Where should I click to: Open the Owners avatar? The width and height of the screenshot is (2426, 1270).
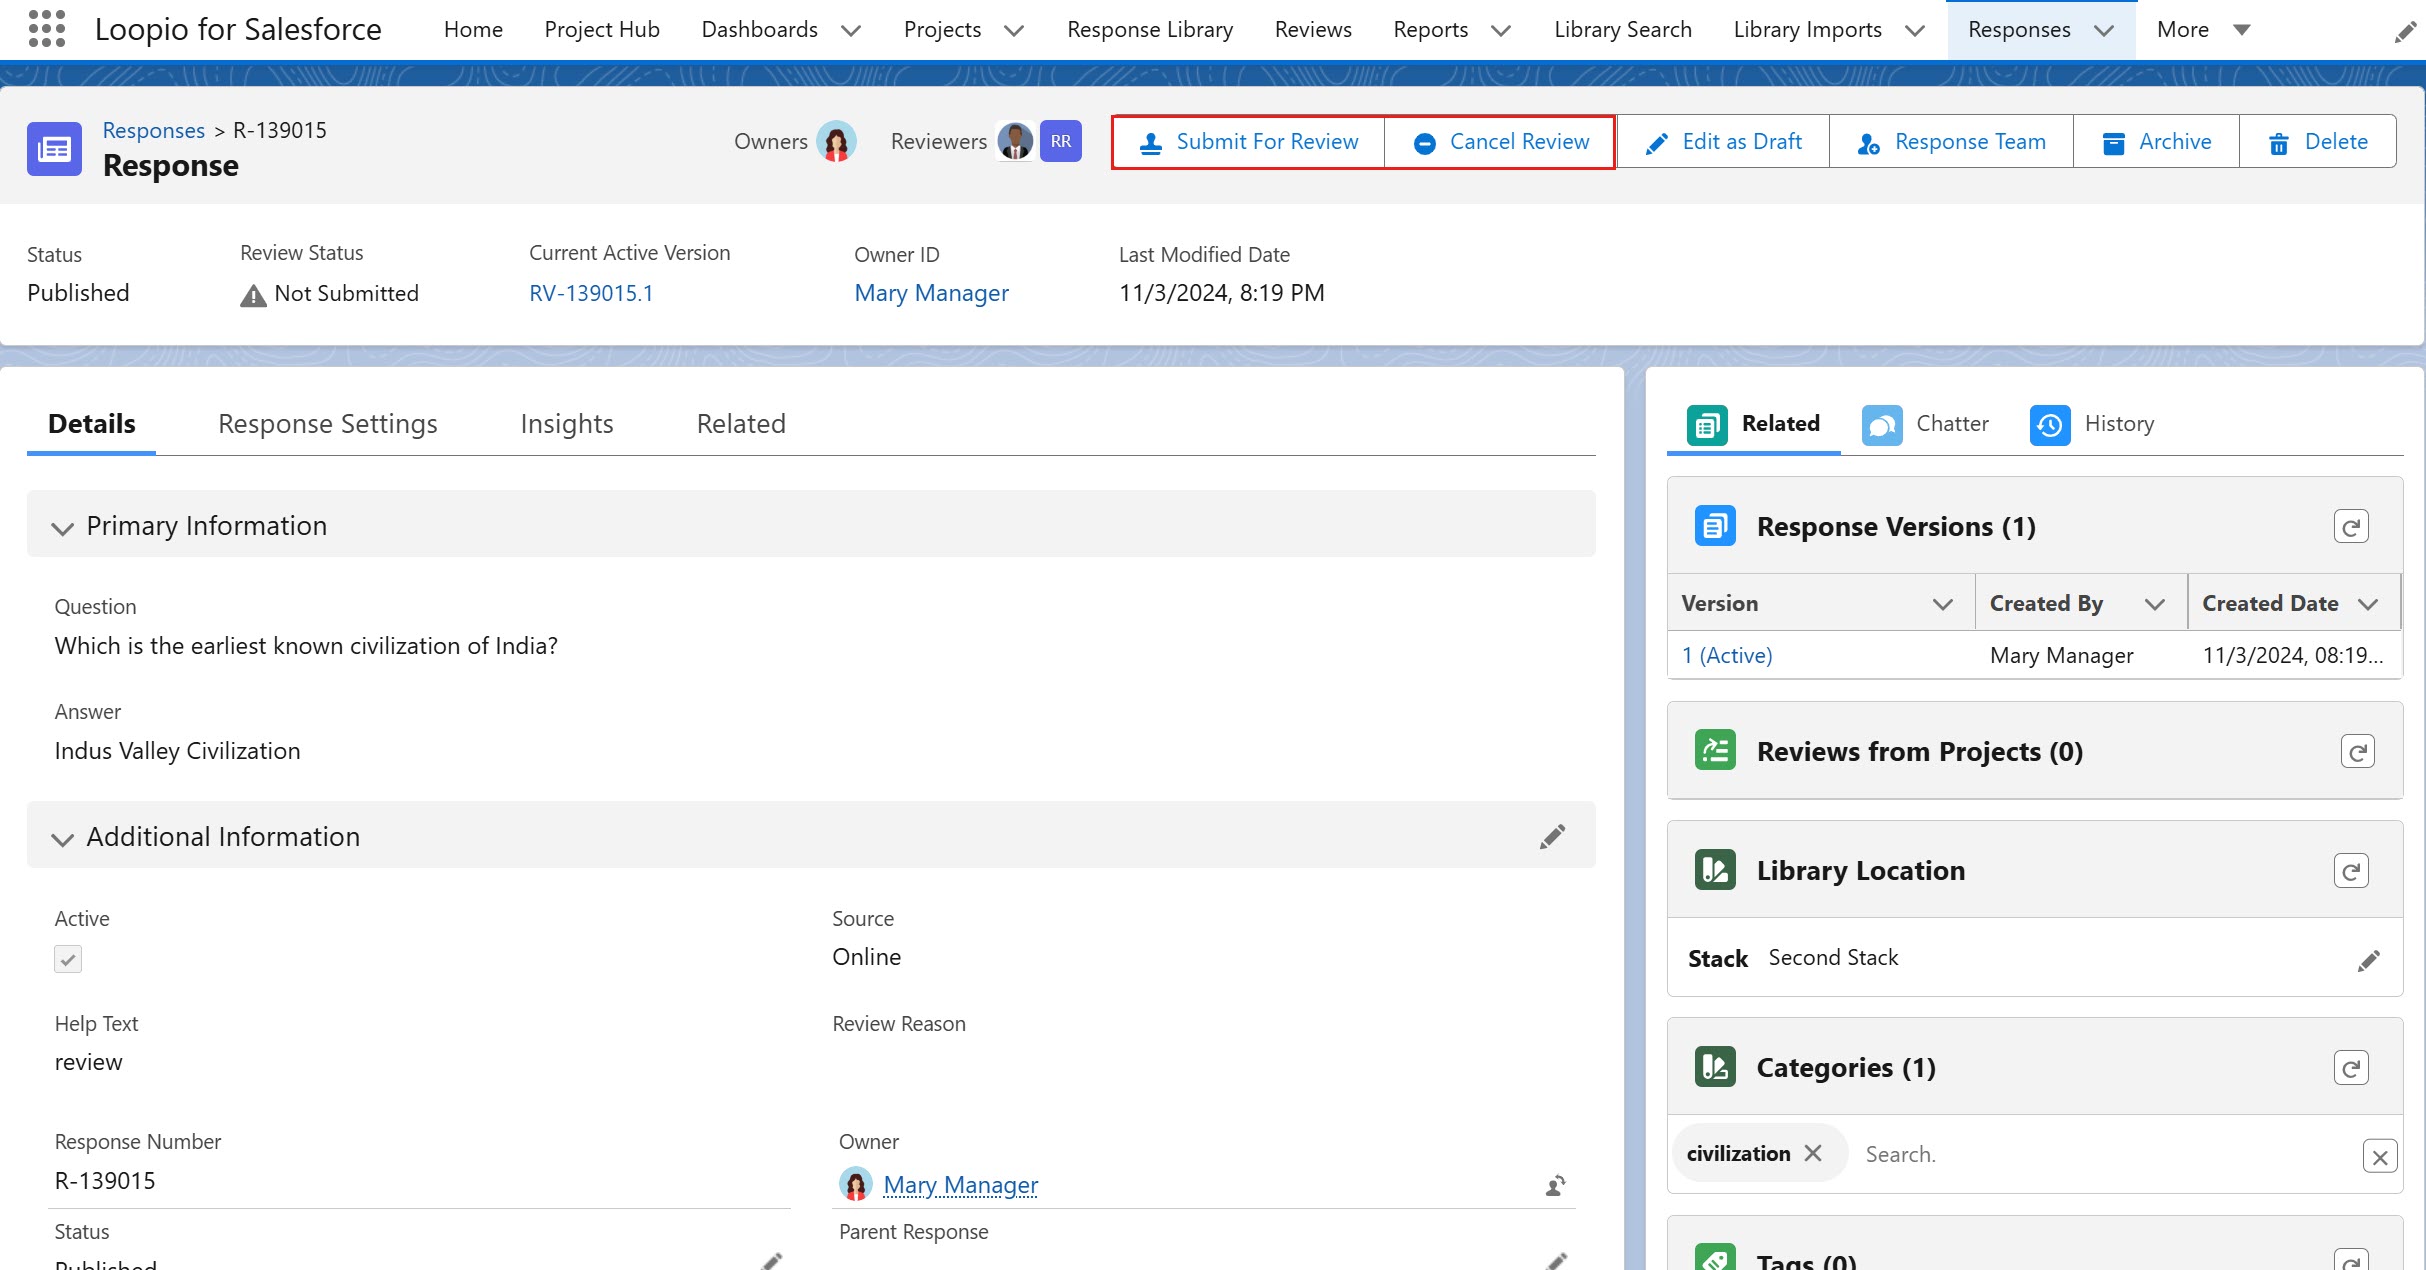point(836,142)
